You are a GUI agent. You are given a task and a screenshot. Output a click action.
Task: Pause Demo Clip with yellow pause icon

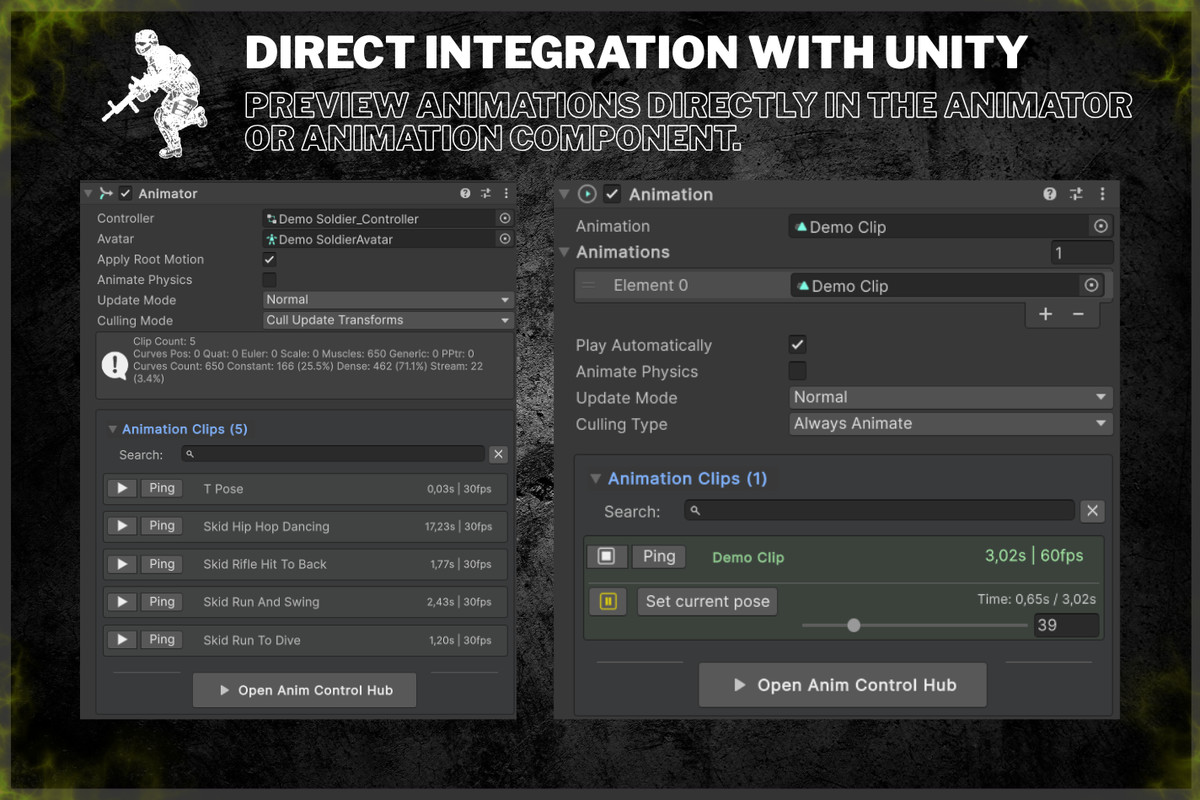click(608, 601)
